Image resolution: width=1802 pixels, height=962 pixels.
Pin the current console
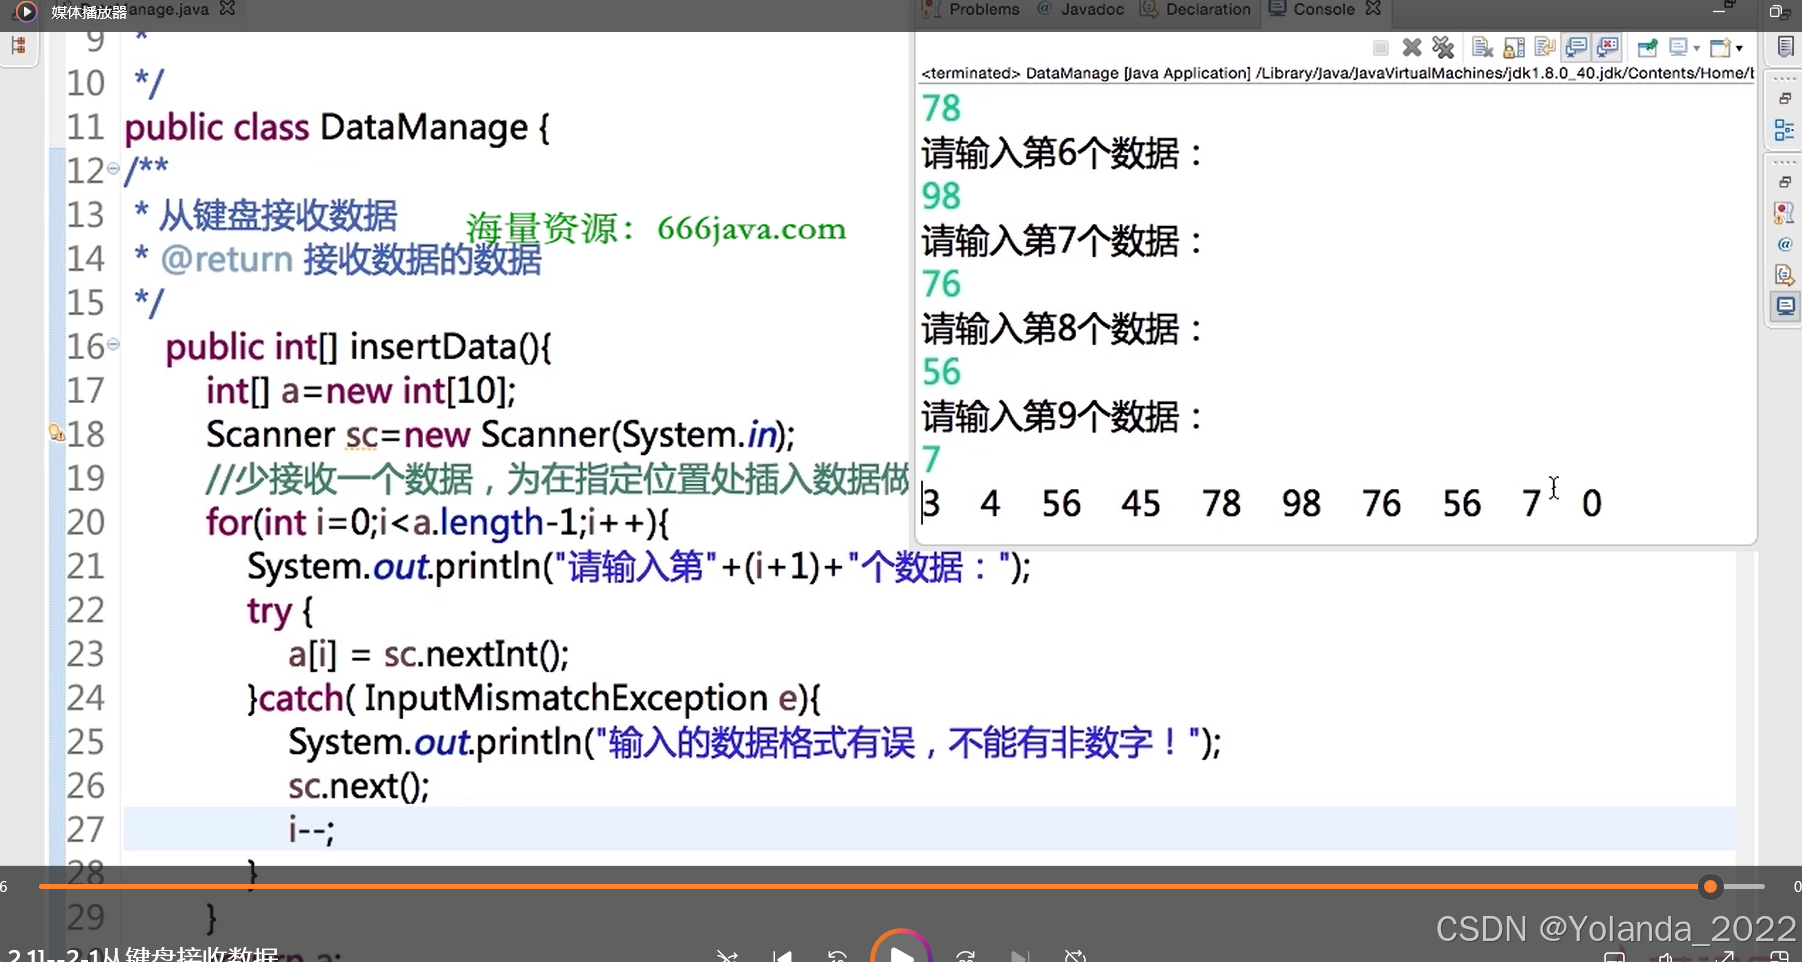click(x=1647, y=47)
